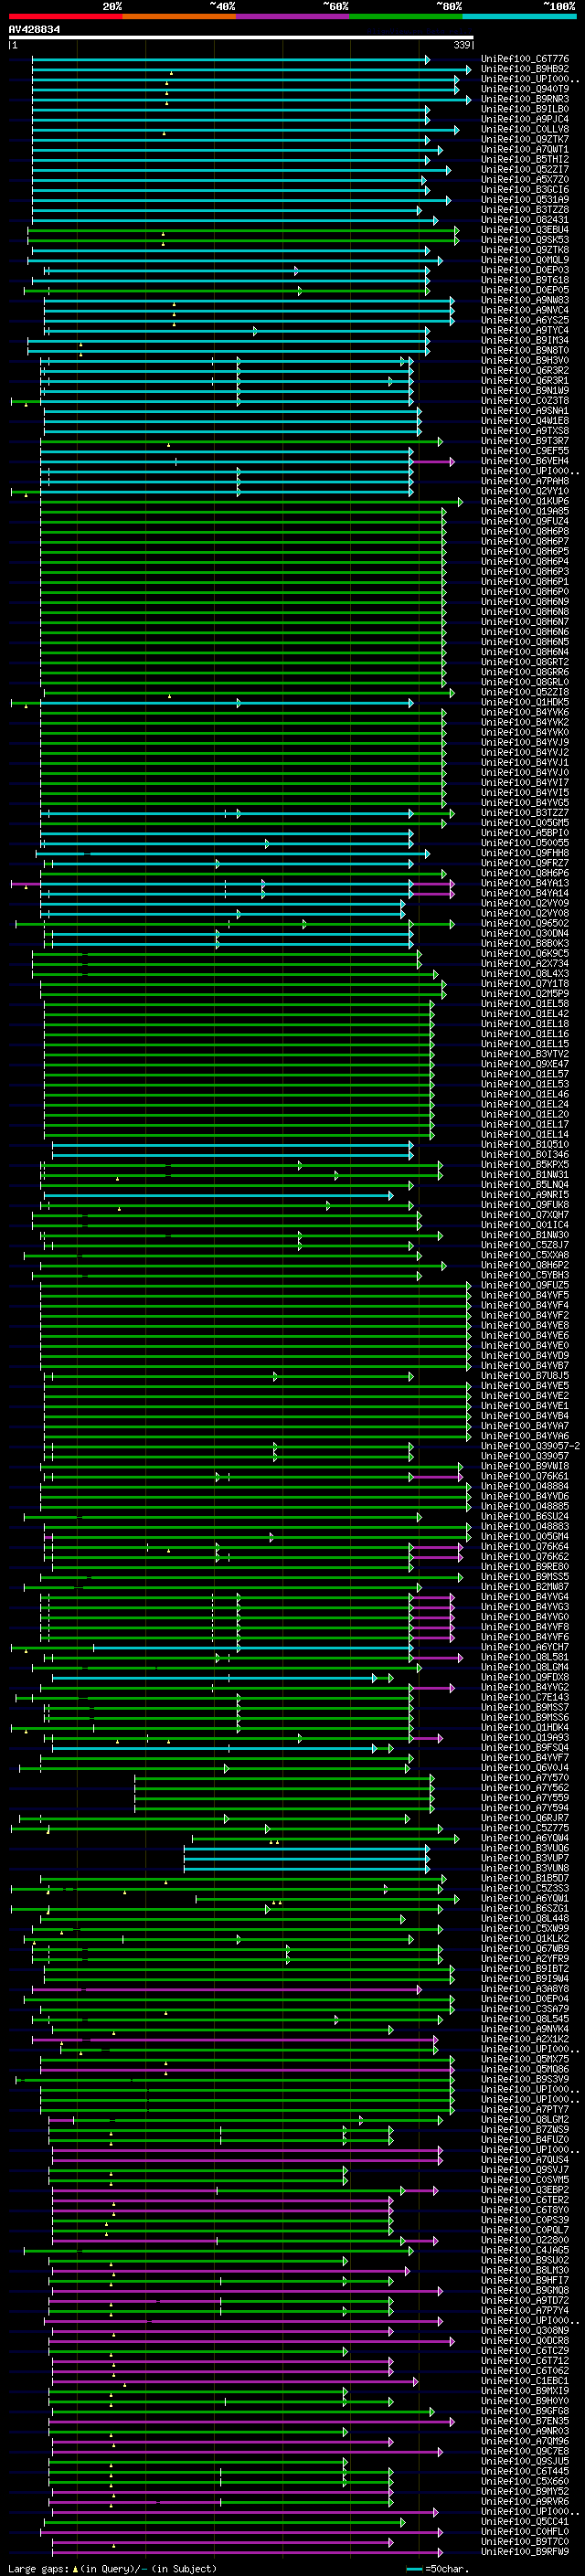Click the cyan ~100% identity legend bar
585x2576 pixels.
[519, 17]
